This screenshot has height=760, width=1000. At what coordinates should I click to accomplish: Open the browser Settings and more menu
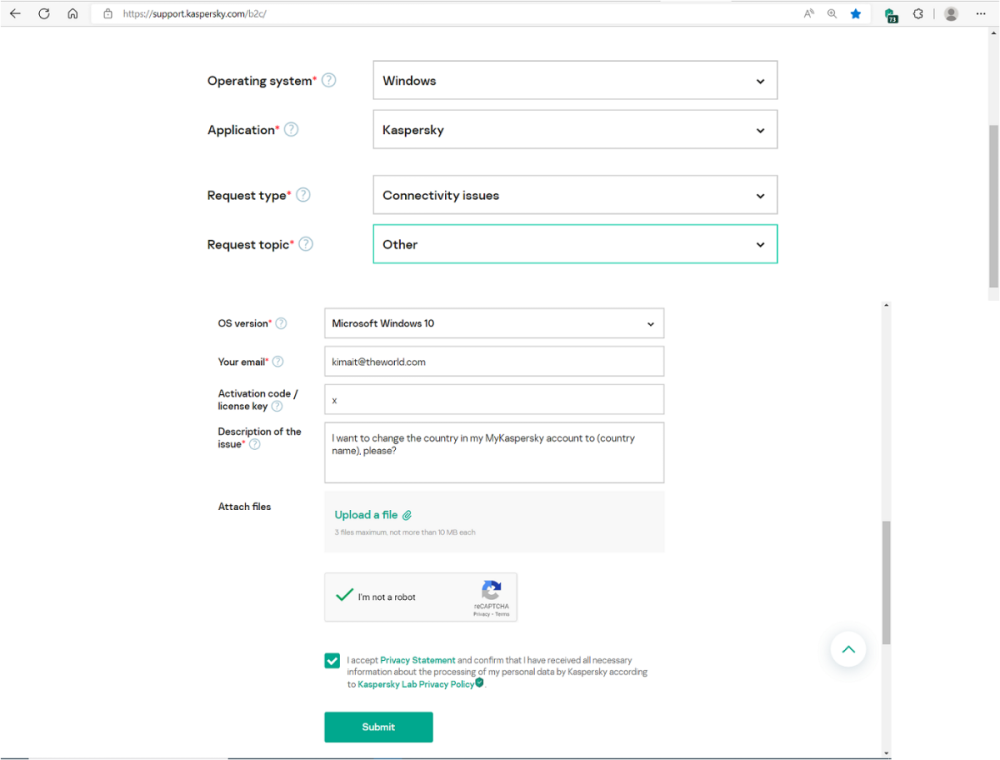[980, 14]
